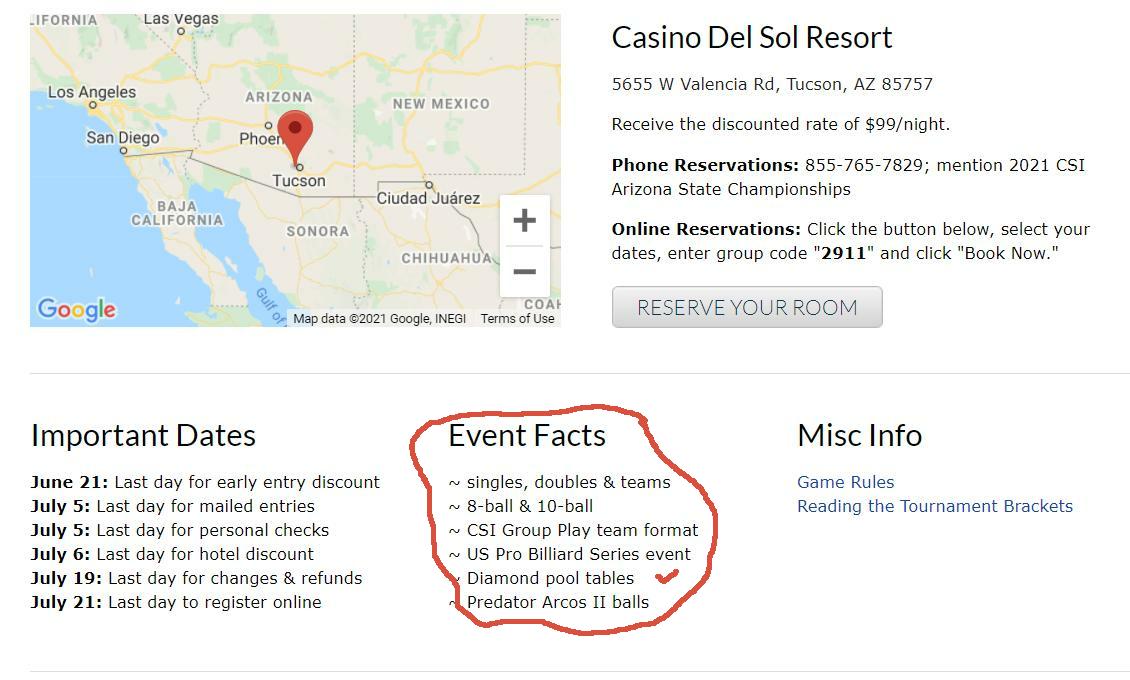Screen dimensions: 1130x680
Task: Click the map data copyright text
Action: tap(379, 319)
